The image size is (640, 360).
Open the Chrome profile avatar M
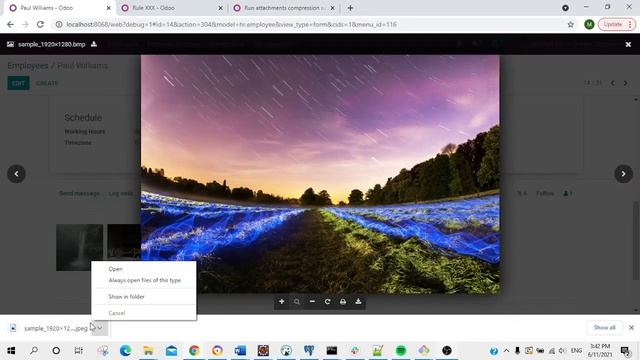pyautogui.click(x=589, y=24)
